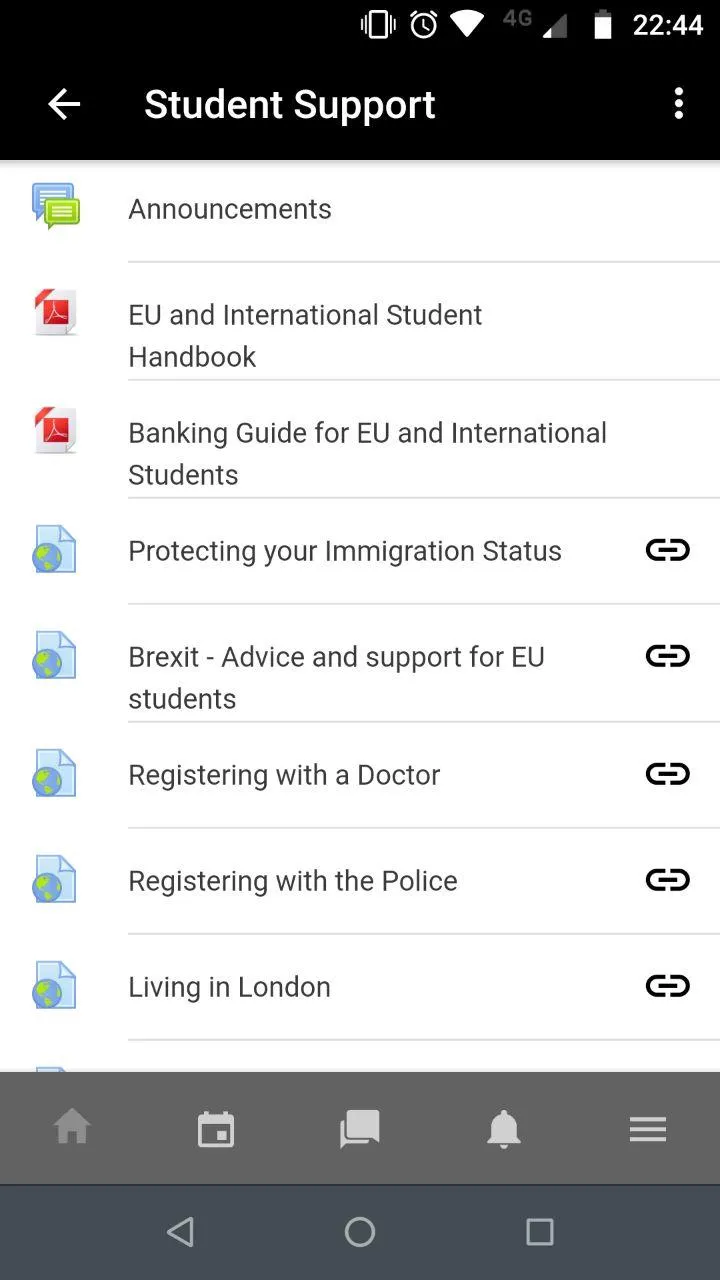Tap link icon next to Living in London
Screen dimensions: 720x1280
click(x=667, y=986)
